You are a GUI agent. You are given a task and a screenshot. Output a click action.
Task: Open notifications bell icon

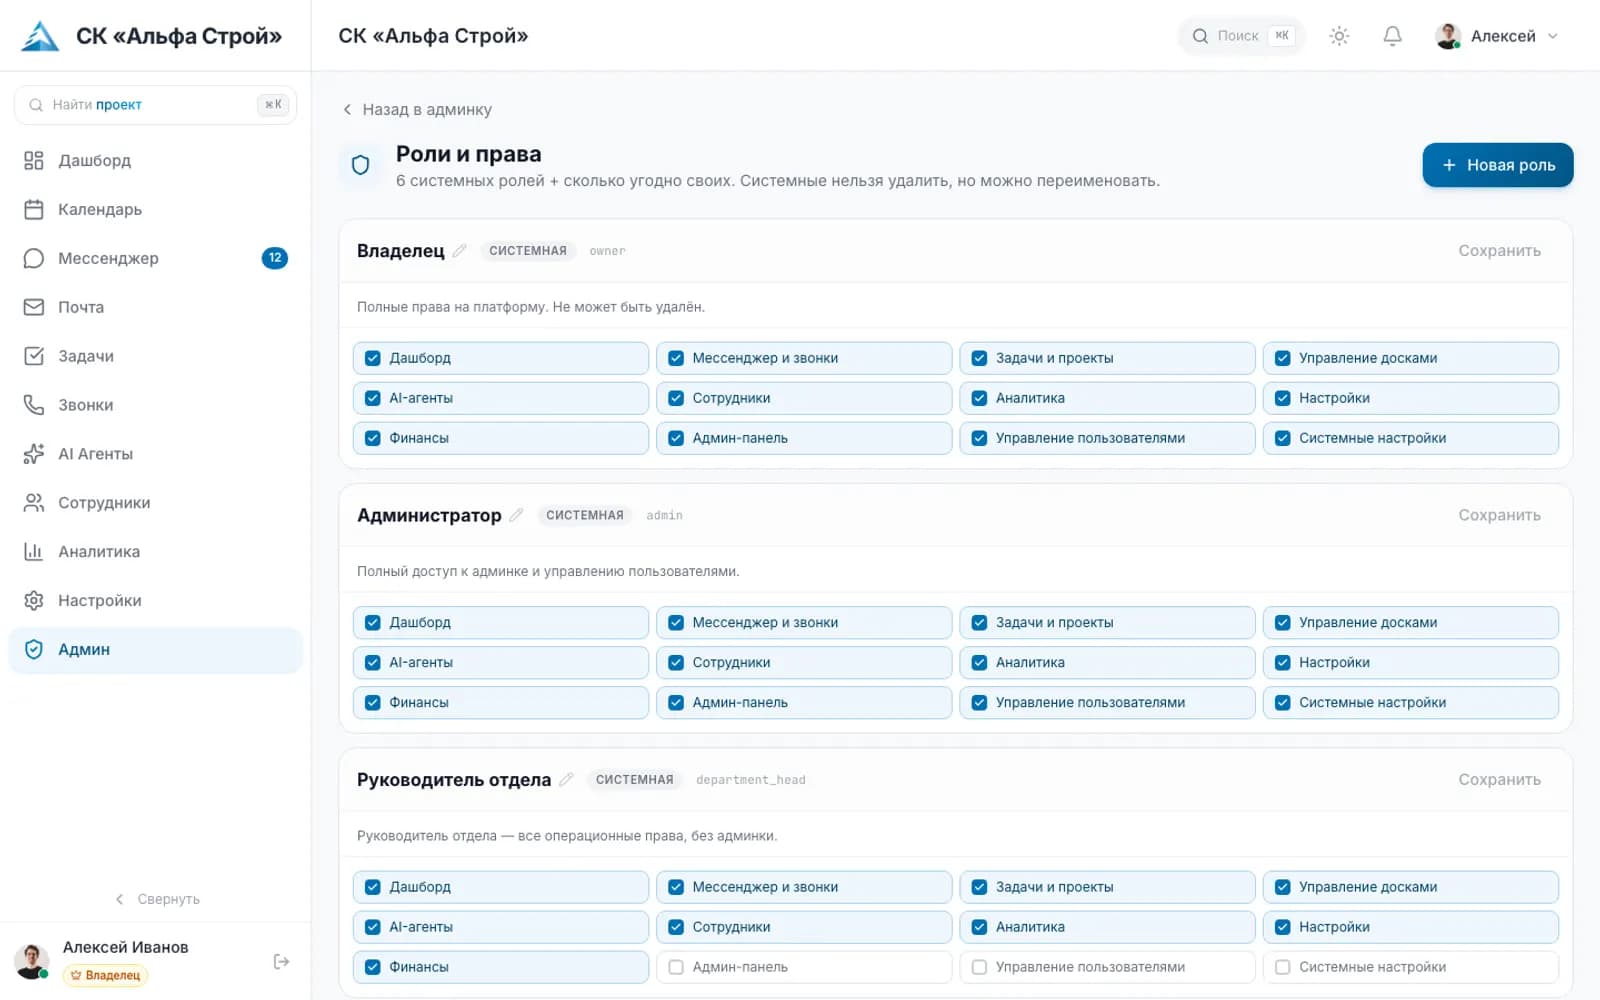point(1392,36)
